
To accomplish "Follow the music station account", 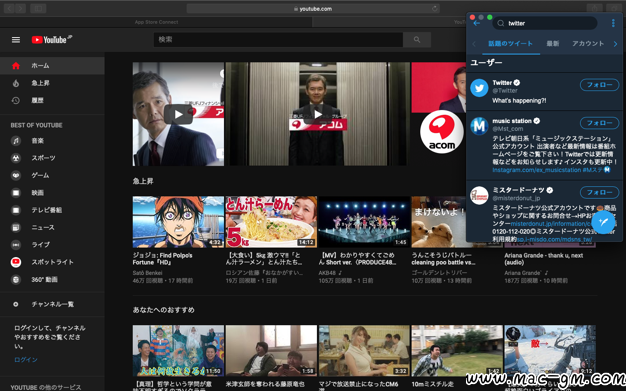I will 600,123.
